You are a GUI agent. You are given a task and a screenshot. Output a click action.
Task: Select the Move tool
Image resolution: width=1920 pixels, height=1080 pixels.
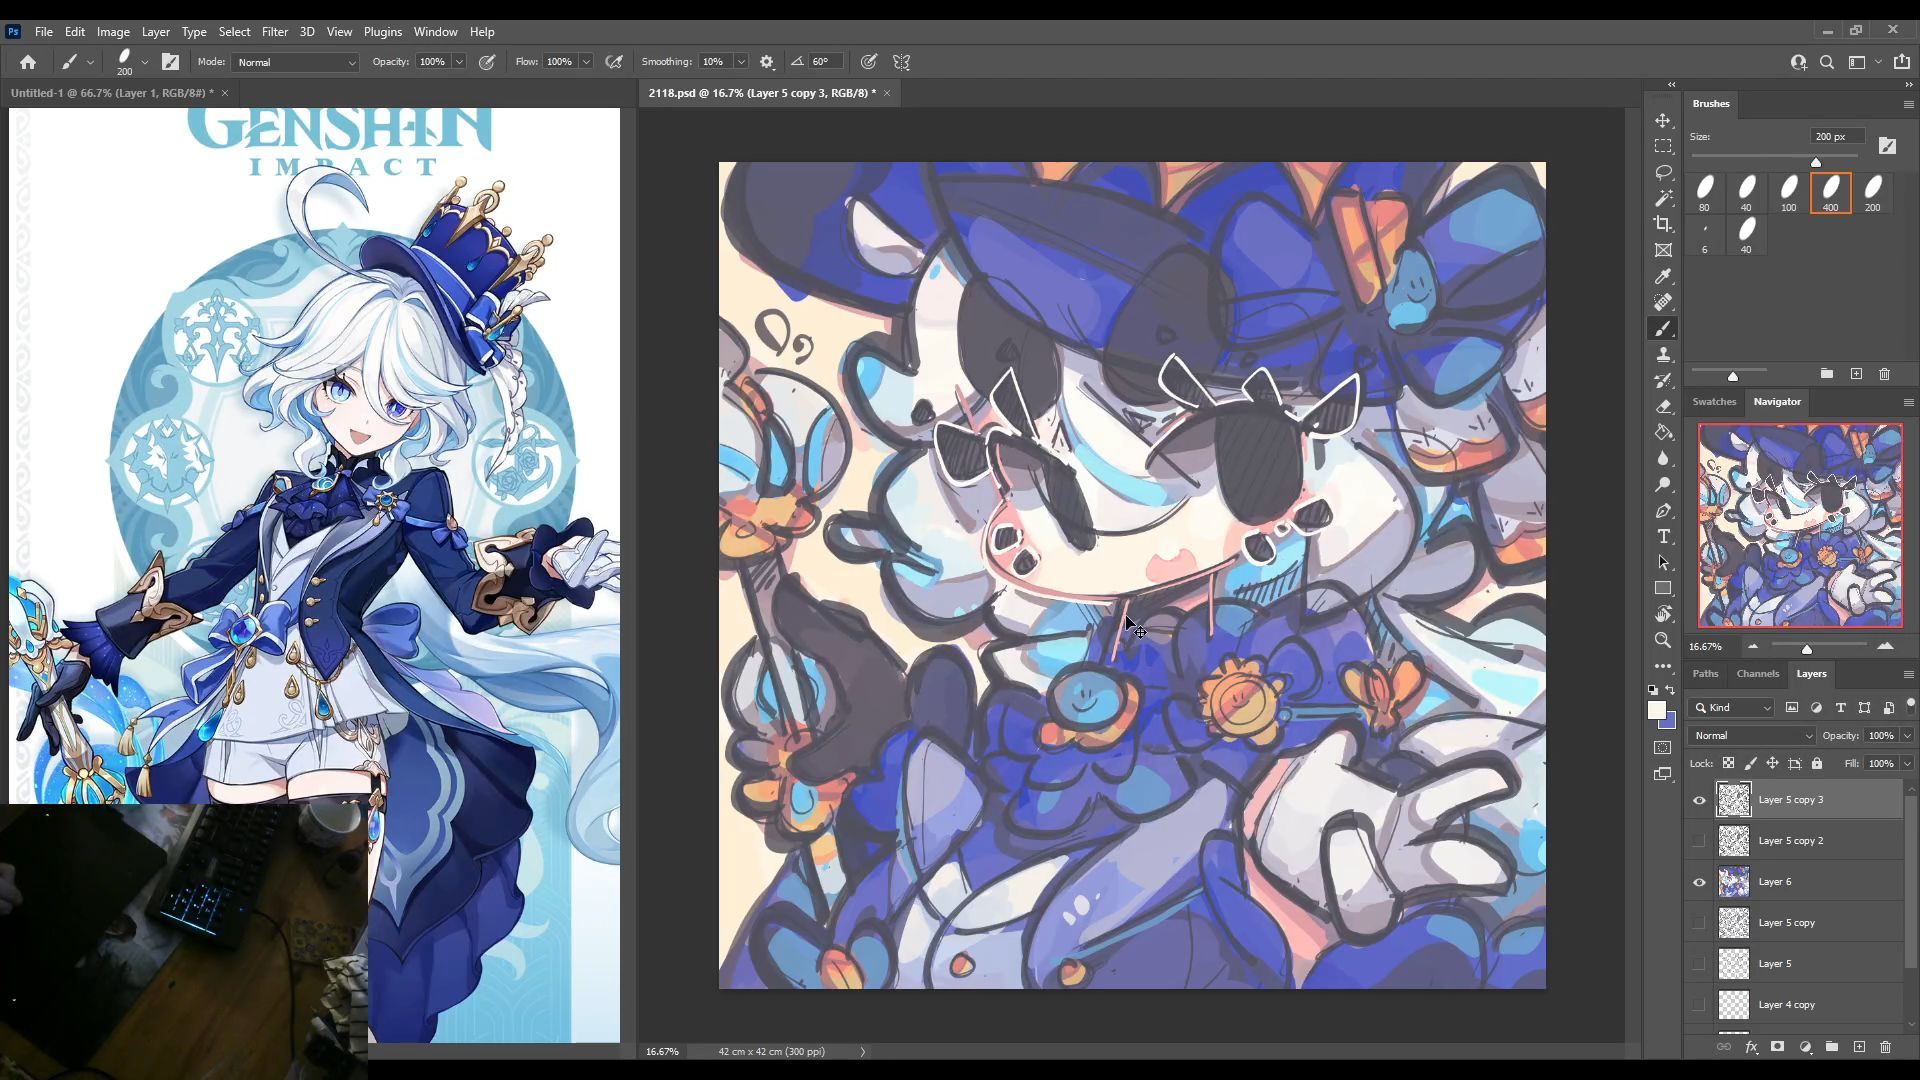[x=1663, y=120]
